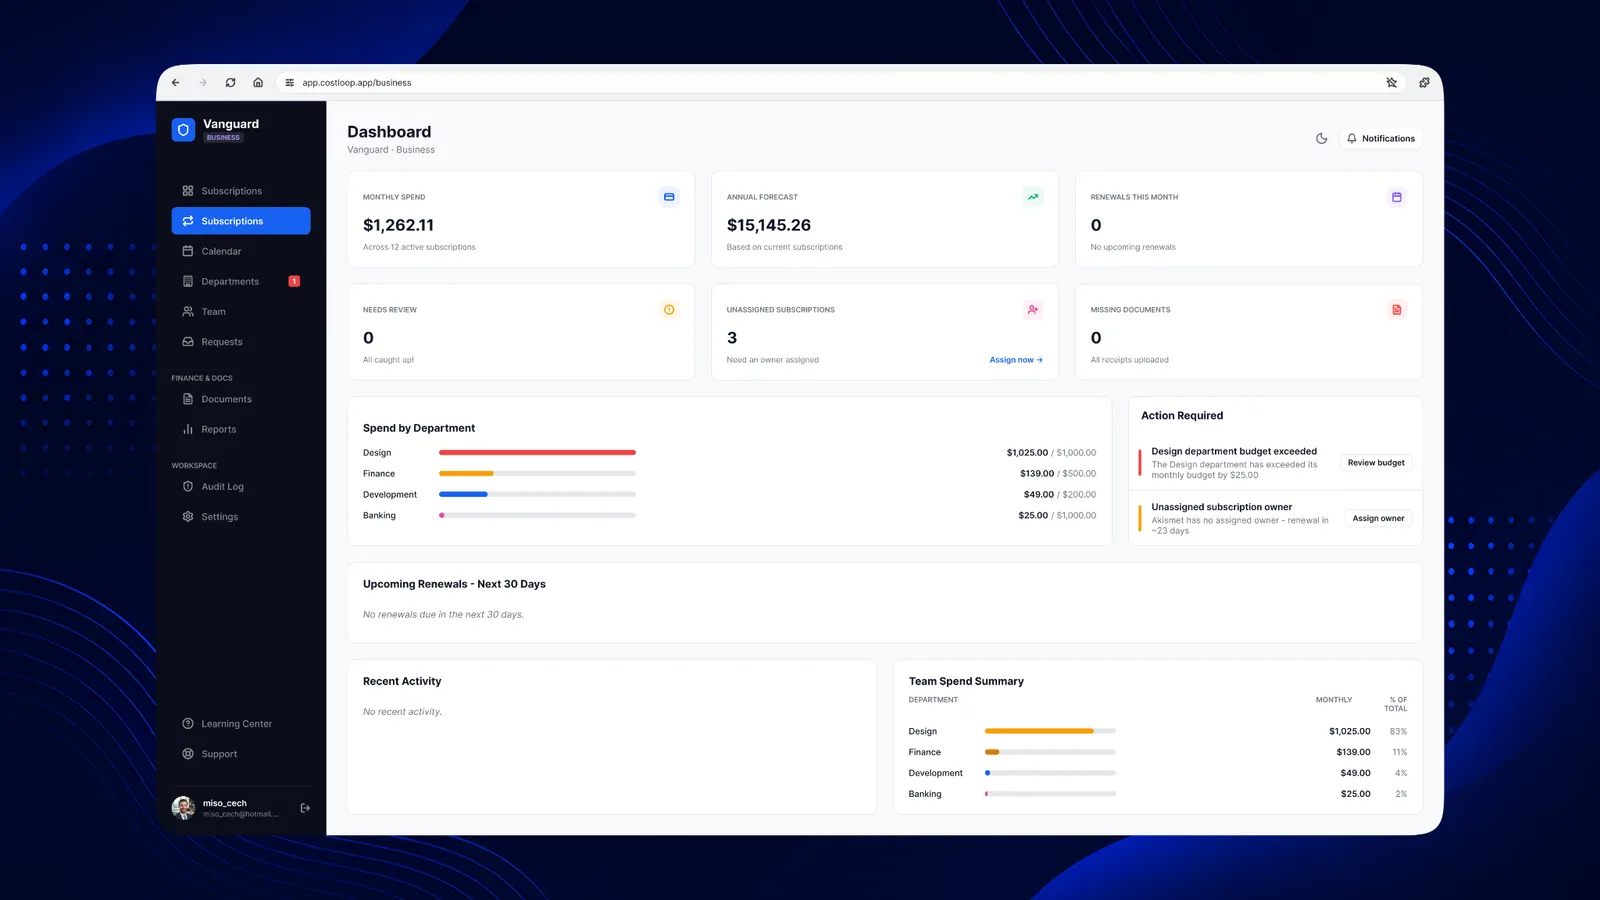
Task: Click the puzzle extensions icon in browser toolbar
Action: (1424, 83)
